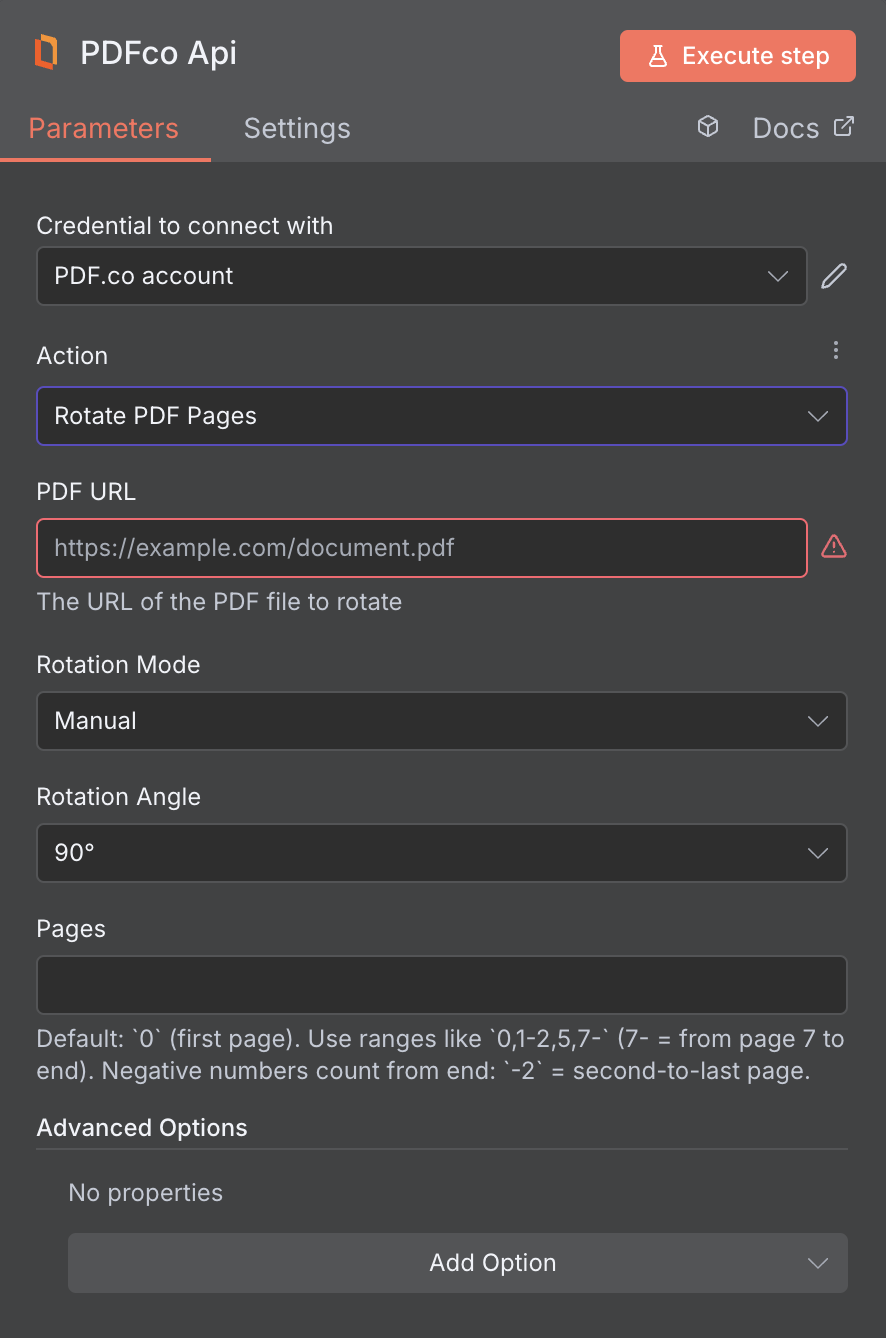
Task: Click the Advanced Options section heading
Action: click(x=141, y=1127)
